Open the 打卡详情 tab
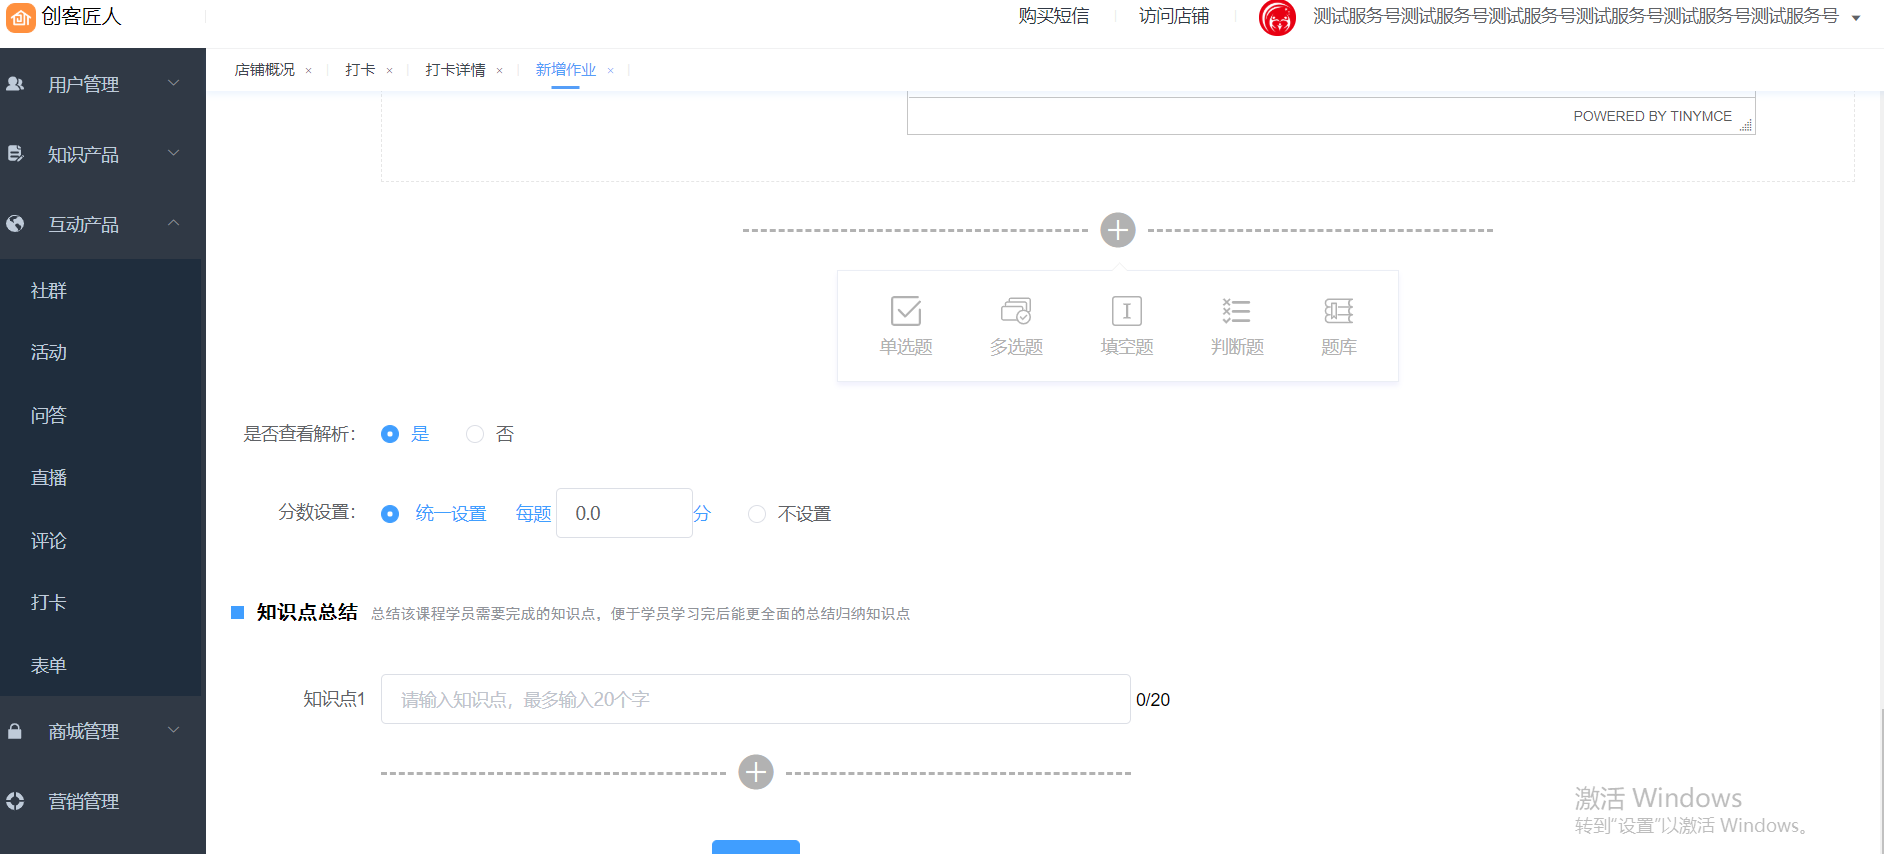The height and width of the screenshot is (854, 1884). [x=455, y=70]
